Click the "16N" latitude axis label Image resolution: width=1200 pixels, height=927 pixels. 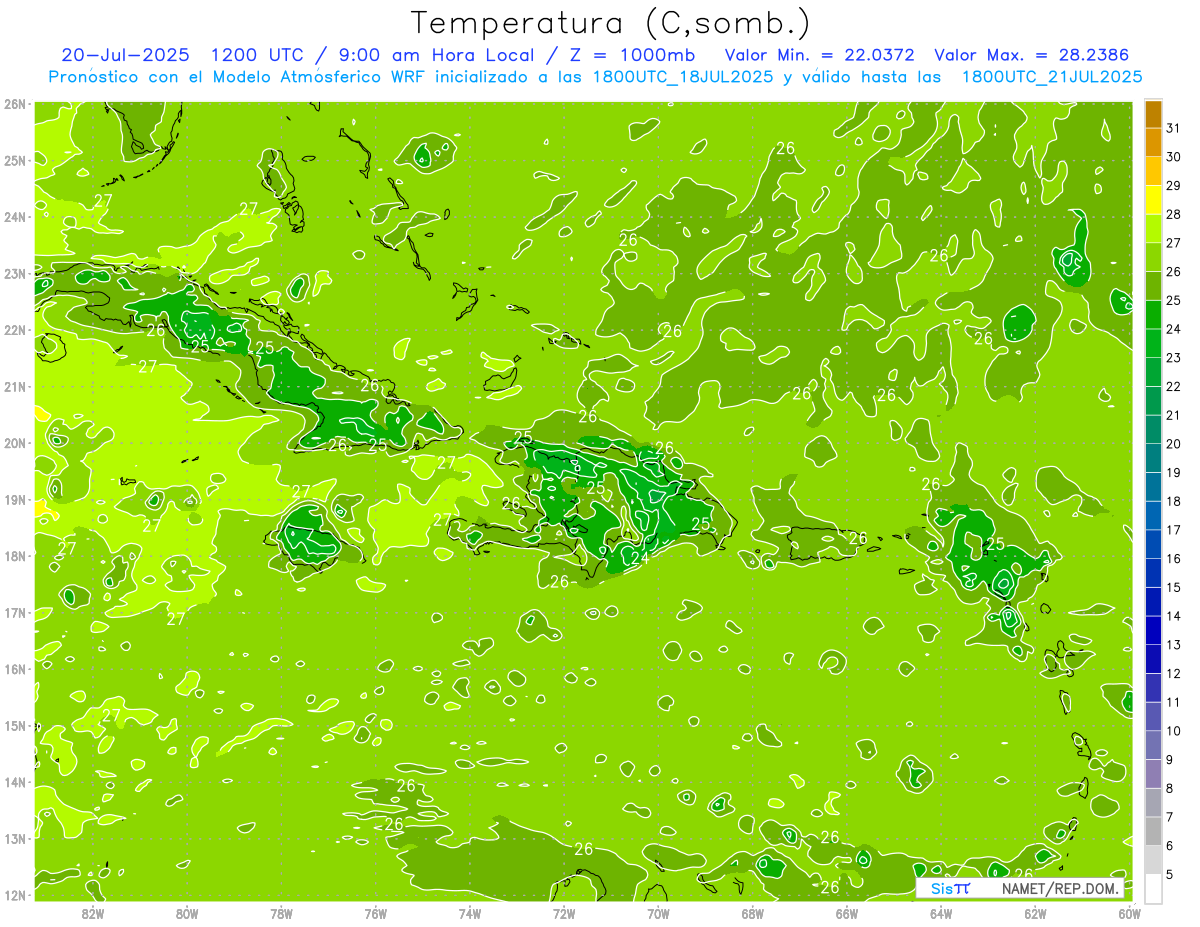[x=14, y=669]
